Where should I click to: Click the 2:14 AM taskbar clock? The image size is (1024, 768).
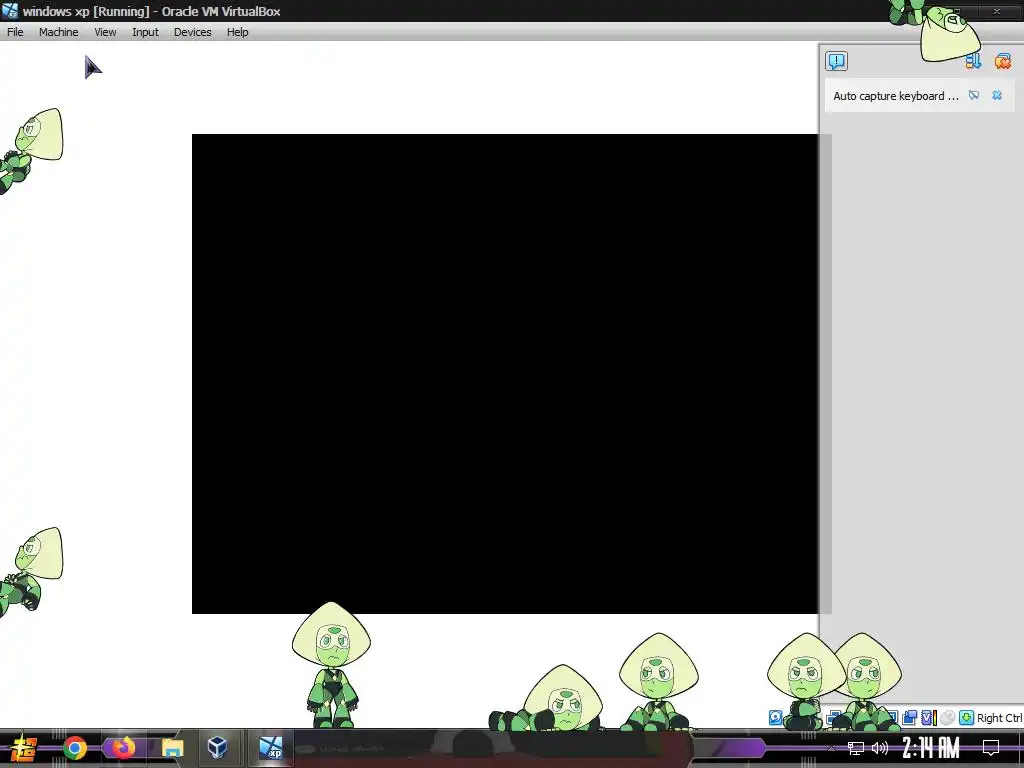pos(931,748)
